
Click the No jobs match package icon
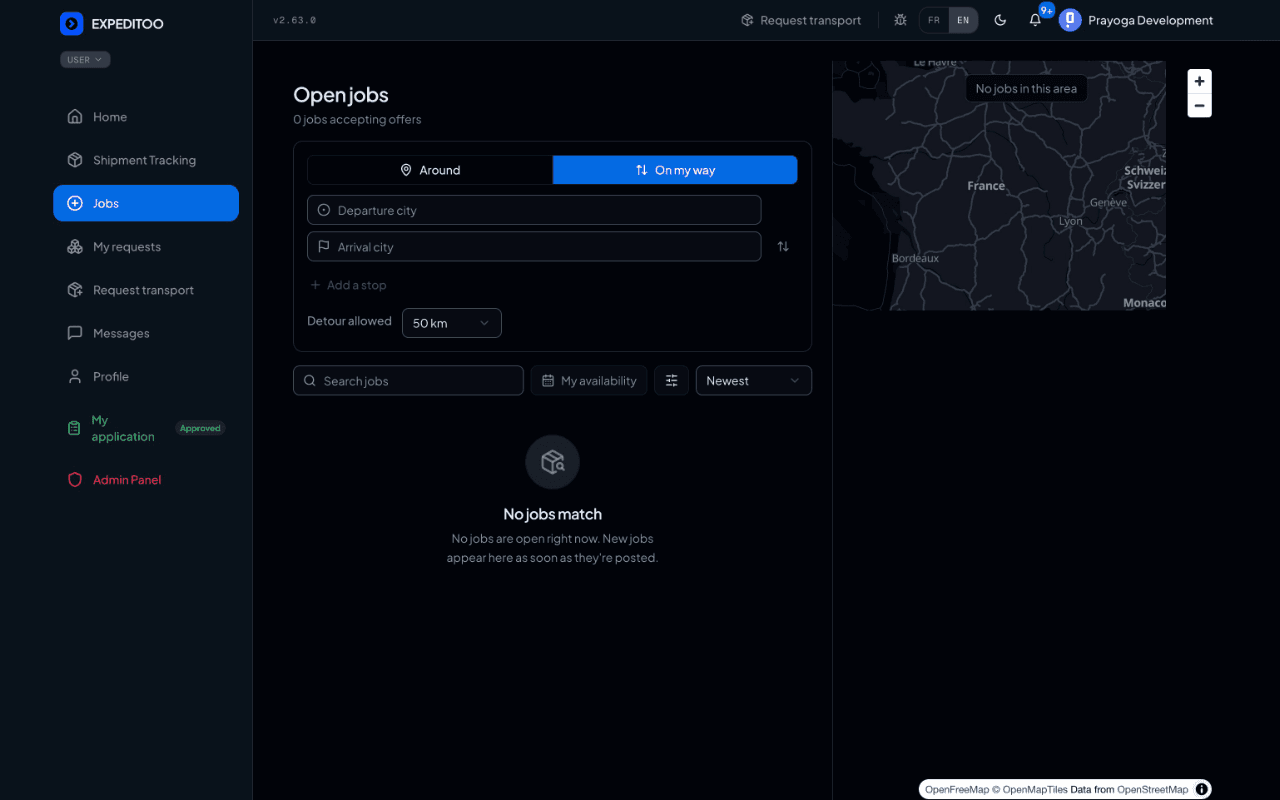point(553,462)
